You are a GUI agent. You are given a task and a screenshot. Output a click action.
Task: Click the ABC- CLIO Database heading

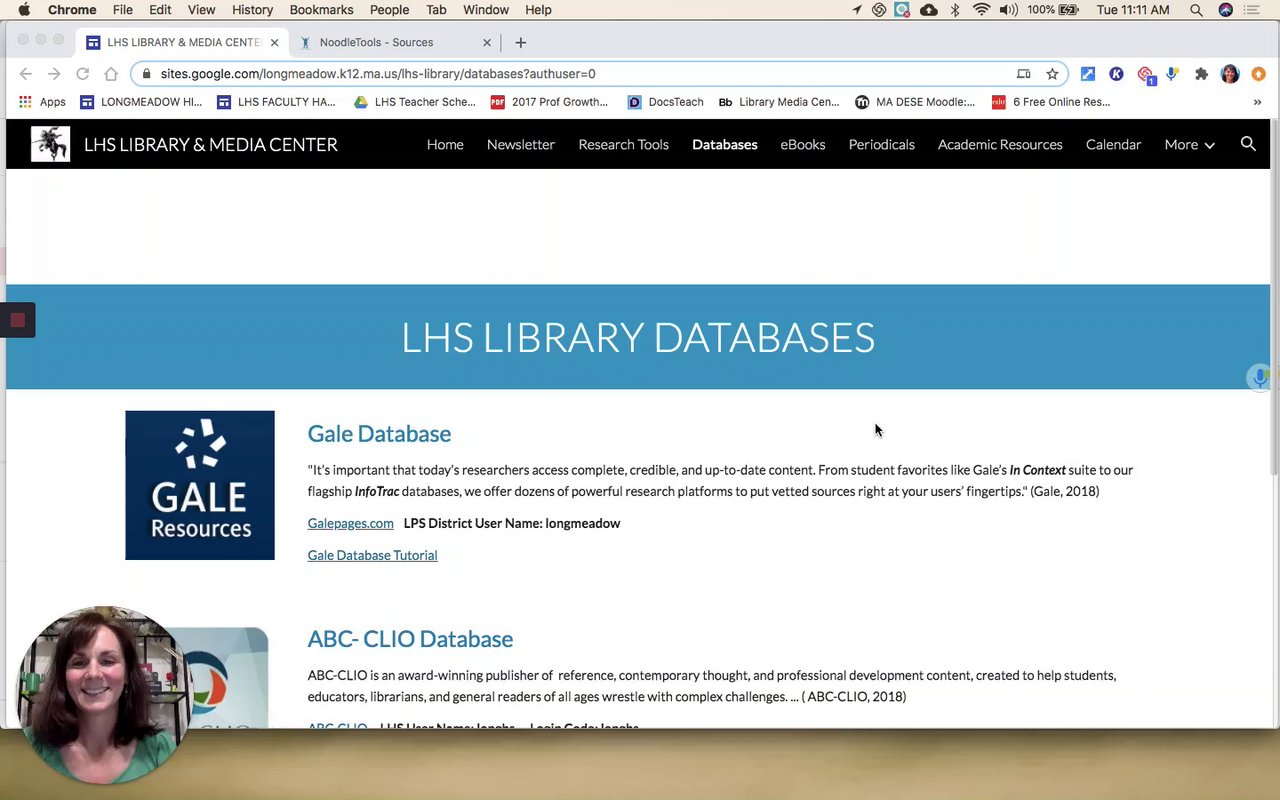[x=410, y=638]
